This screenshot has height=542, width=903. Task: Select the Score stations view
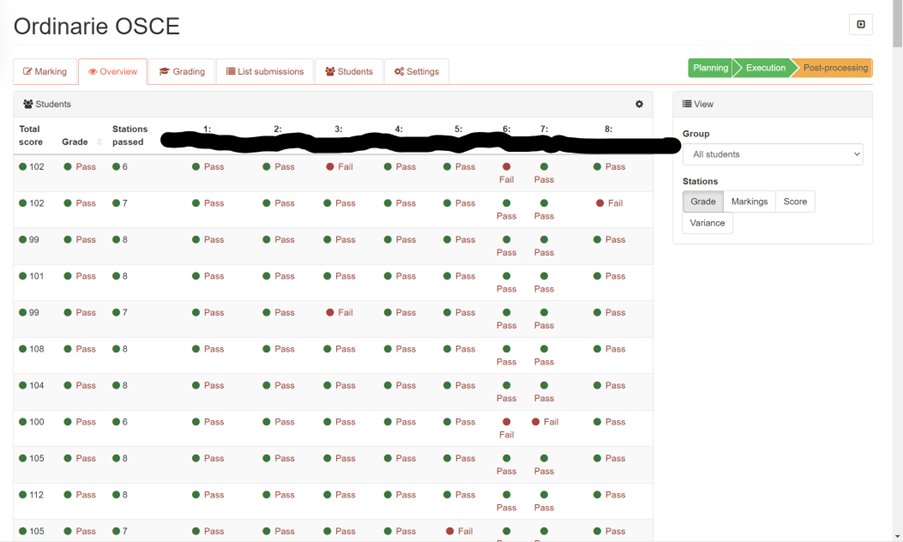(x=795, y=202)
